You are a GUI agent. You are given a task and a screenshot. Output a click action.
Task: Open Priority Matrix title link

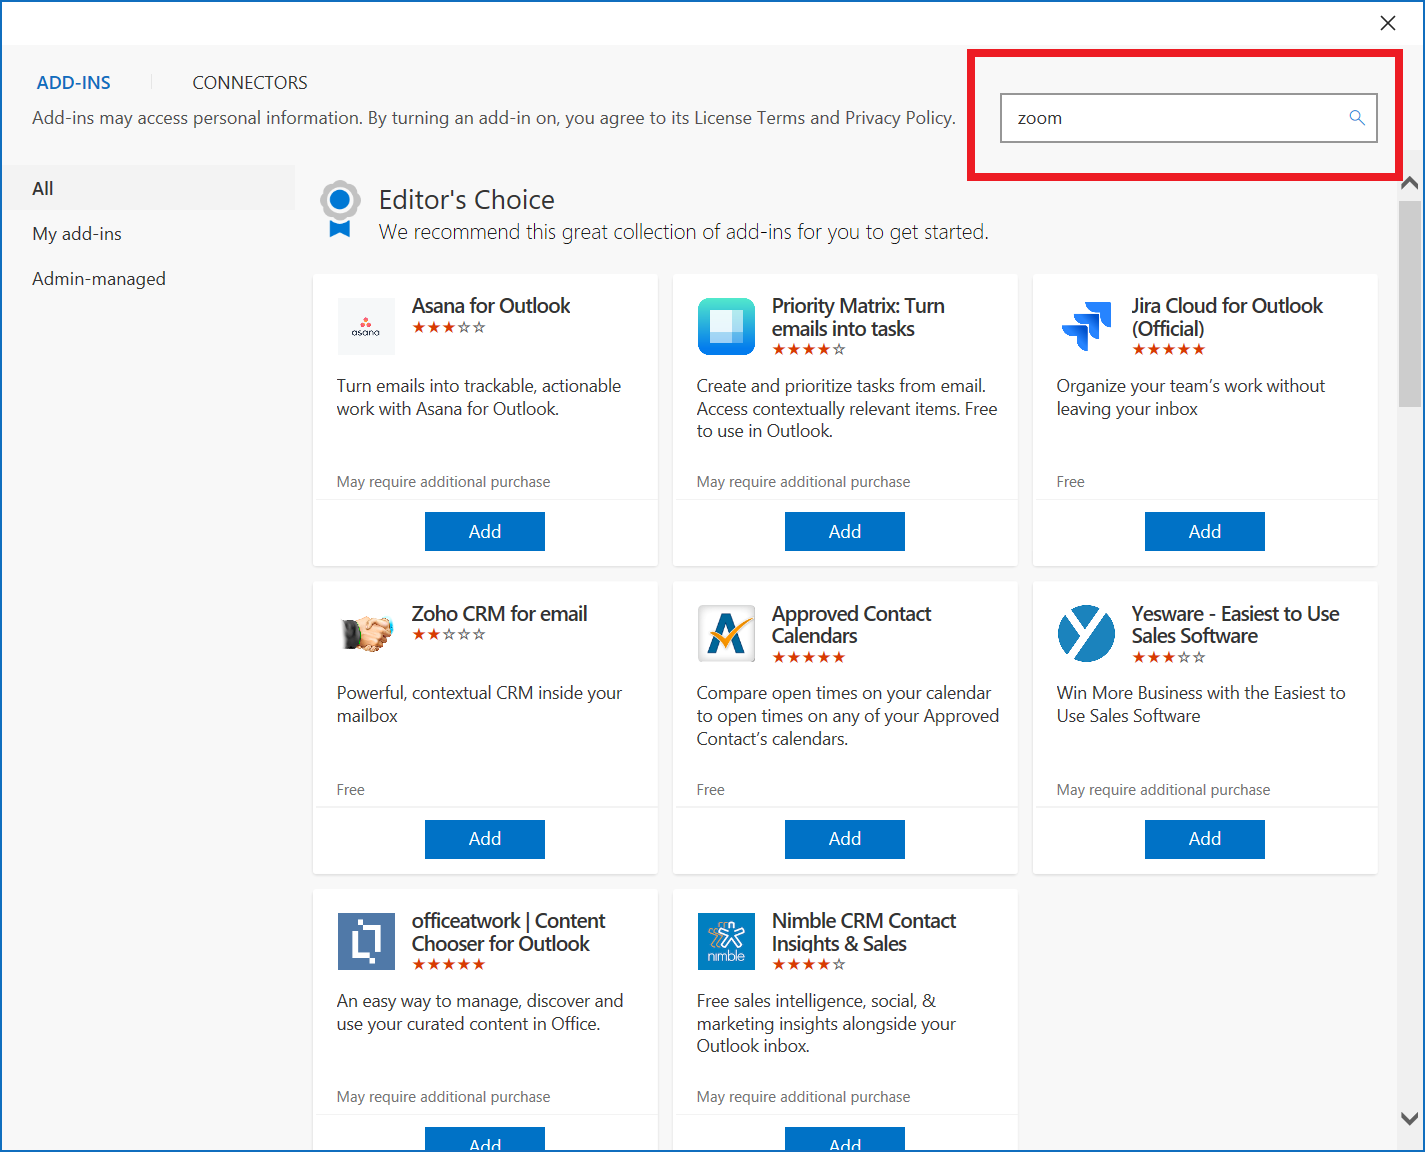pyautogui.click(x=858, y=317)
